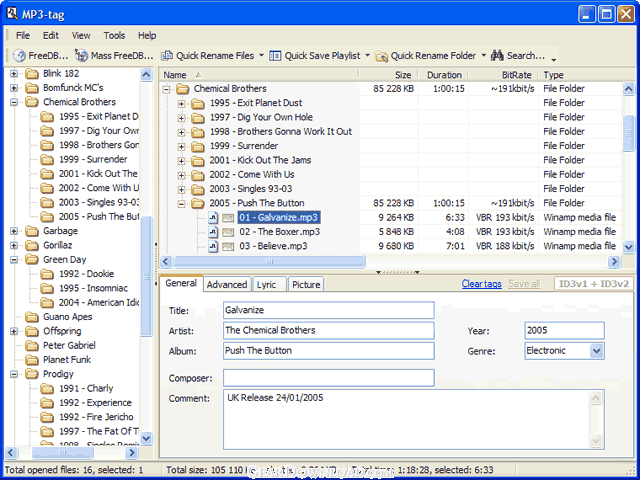Click the 1999 - Surrender folder icon in file list

(x=198, y=146)
